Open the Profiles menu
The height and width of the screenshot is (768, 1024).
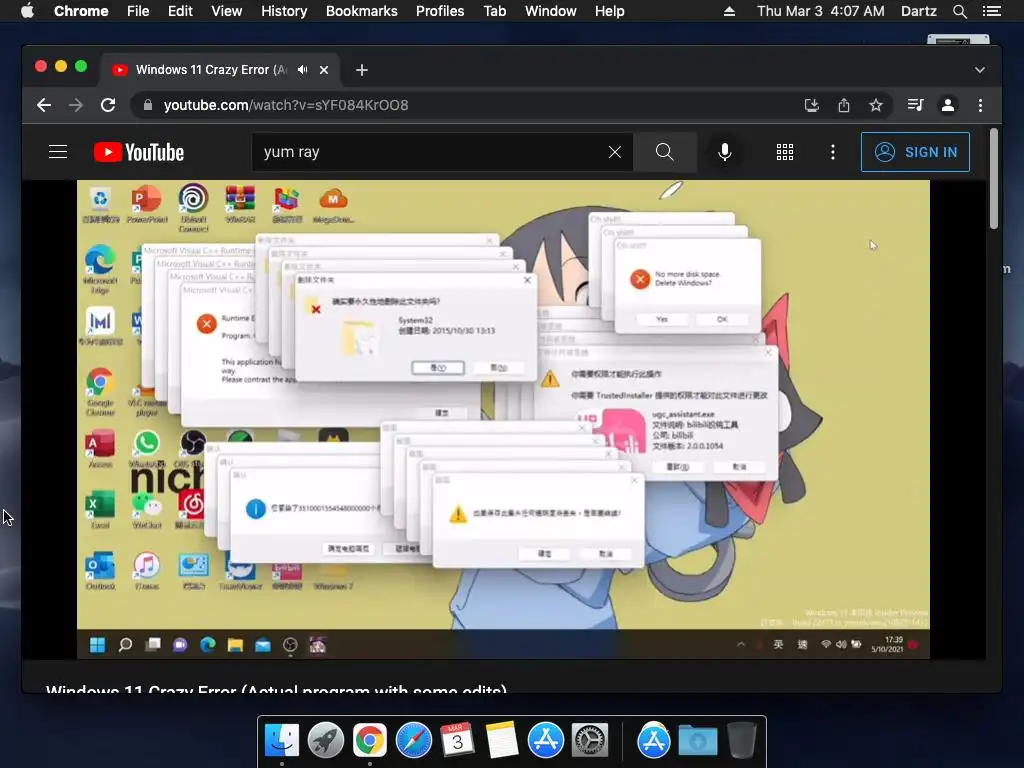pos(440,11)
